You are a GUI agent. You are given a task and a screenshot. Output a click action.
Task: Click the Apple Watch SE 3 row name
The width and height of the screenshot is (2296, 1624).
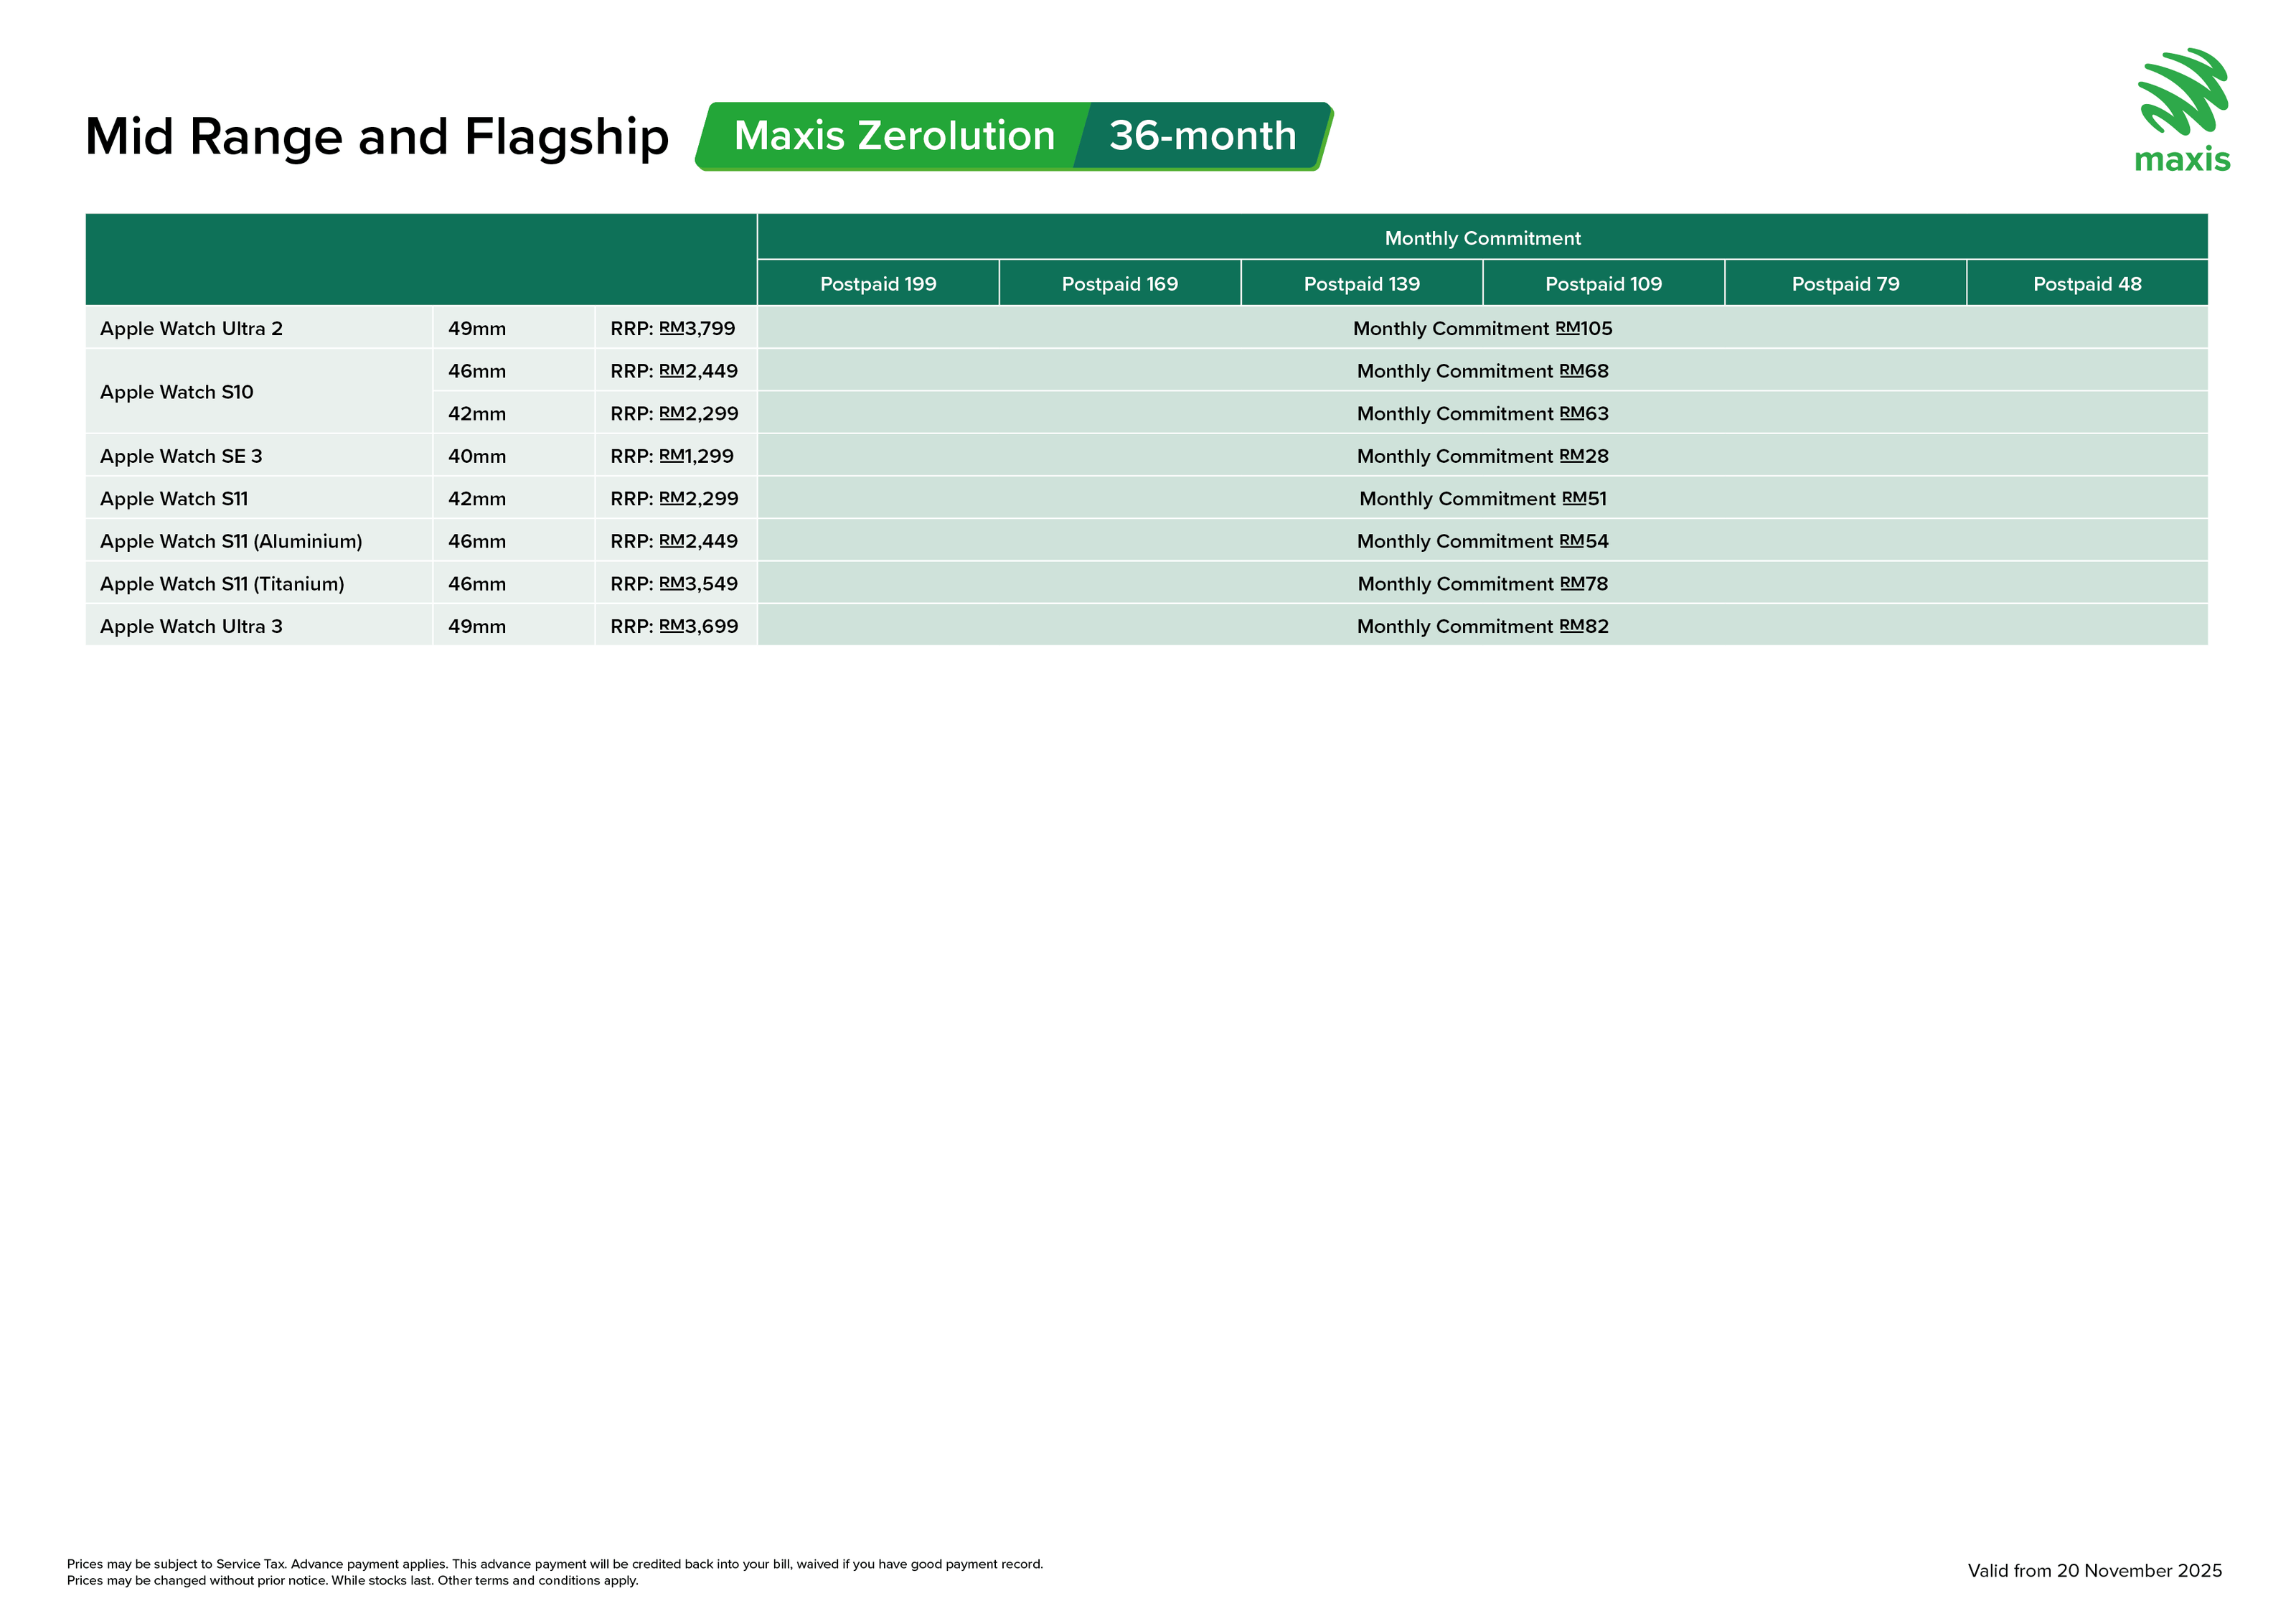pyautogui.click(x=181, y=456)
